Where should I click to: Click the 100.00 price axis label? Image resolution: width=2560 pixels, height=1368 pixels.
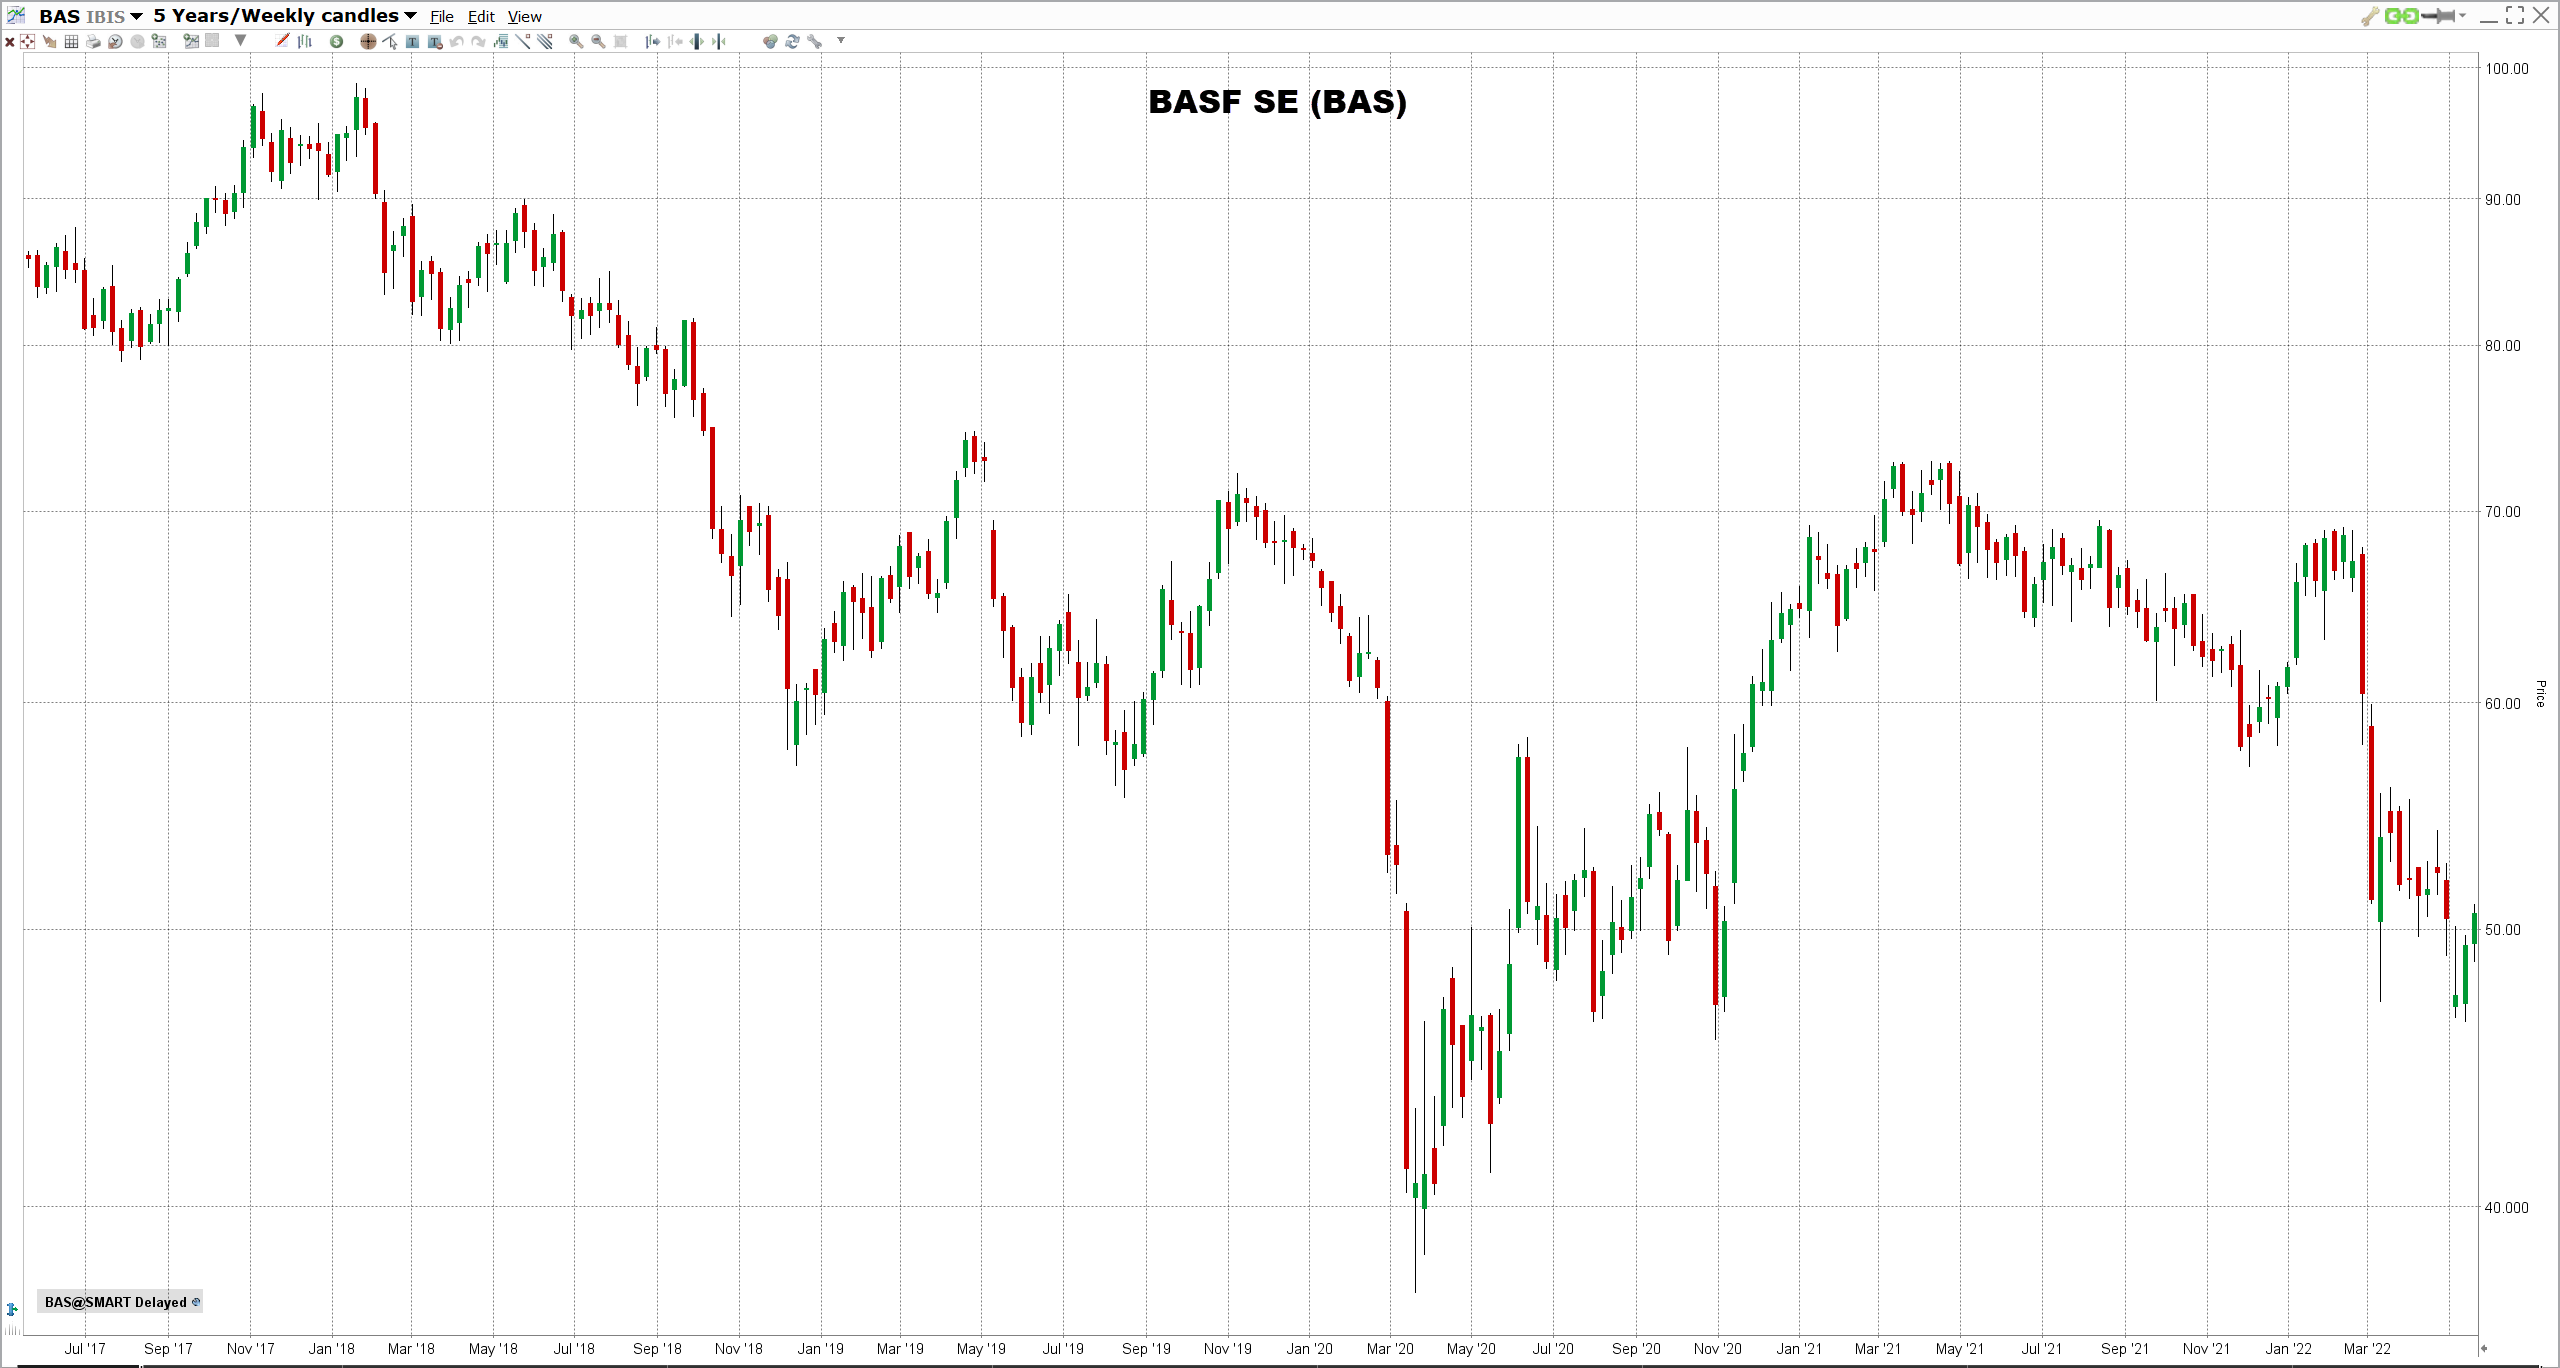(x=2507, y=69)
